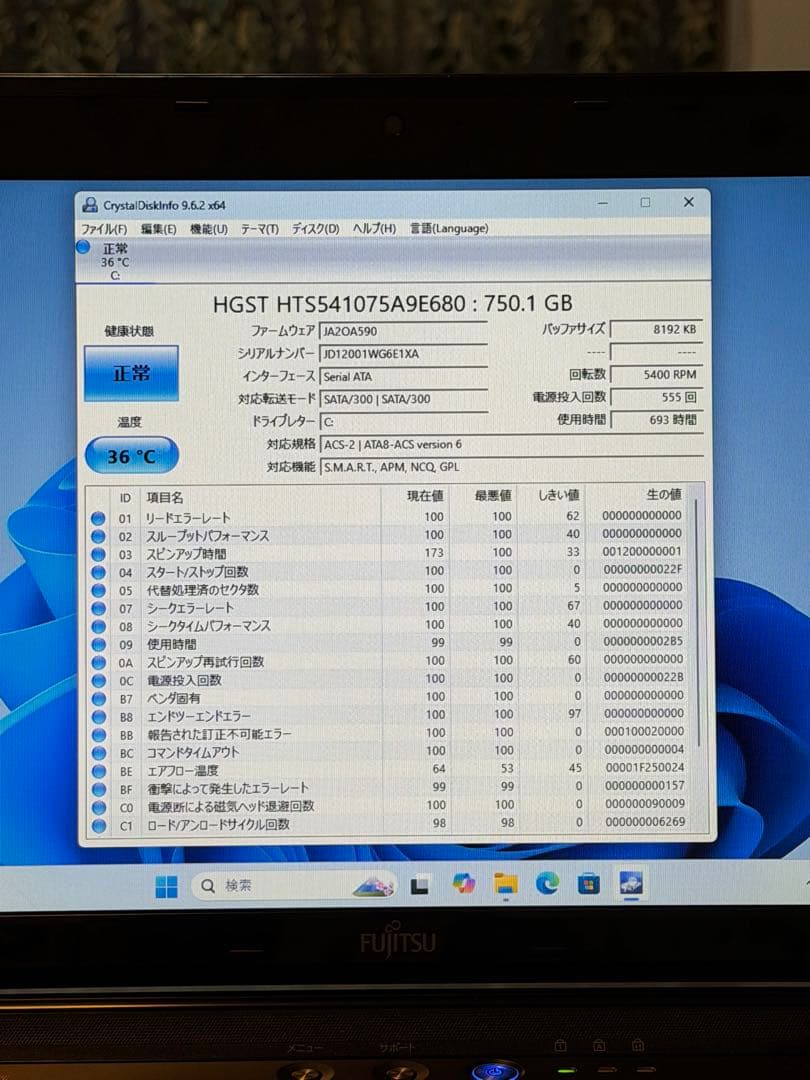Click the 36 °C temperature button
Viewport: 810px width, 1080px height.
tap(132, 456)
